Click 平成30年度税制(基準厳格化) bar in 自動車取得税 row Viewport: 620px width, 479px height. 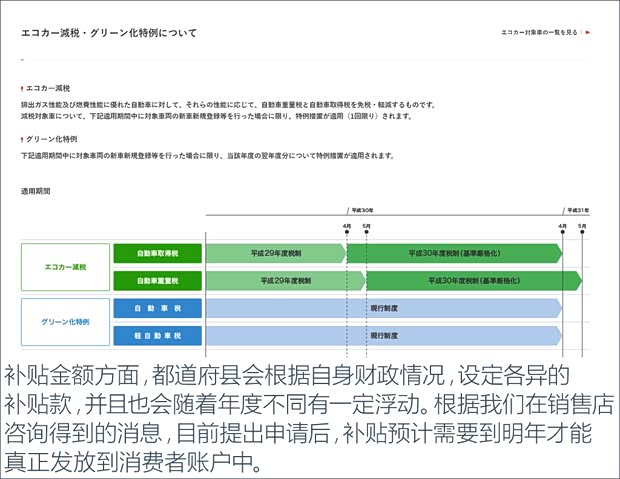454,254
